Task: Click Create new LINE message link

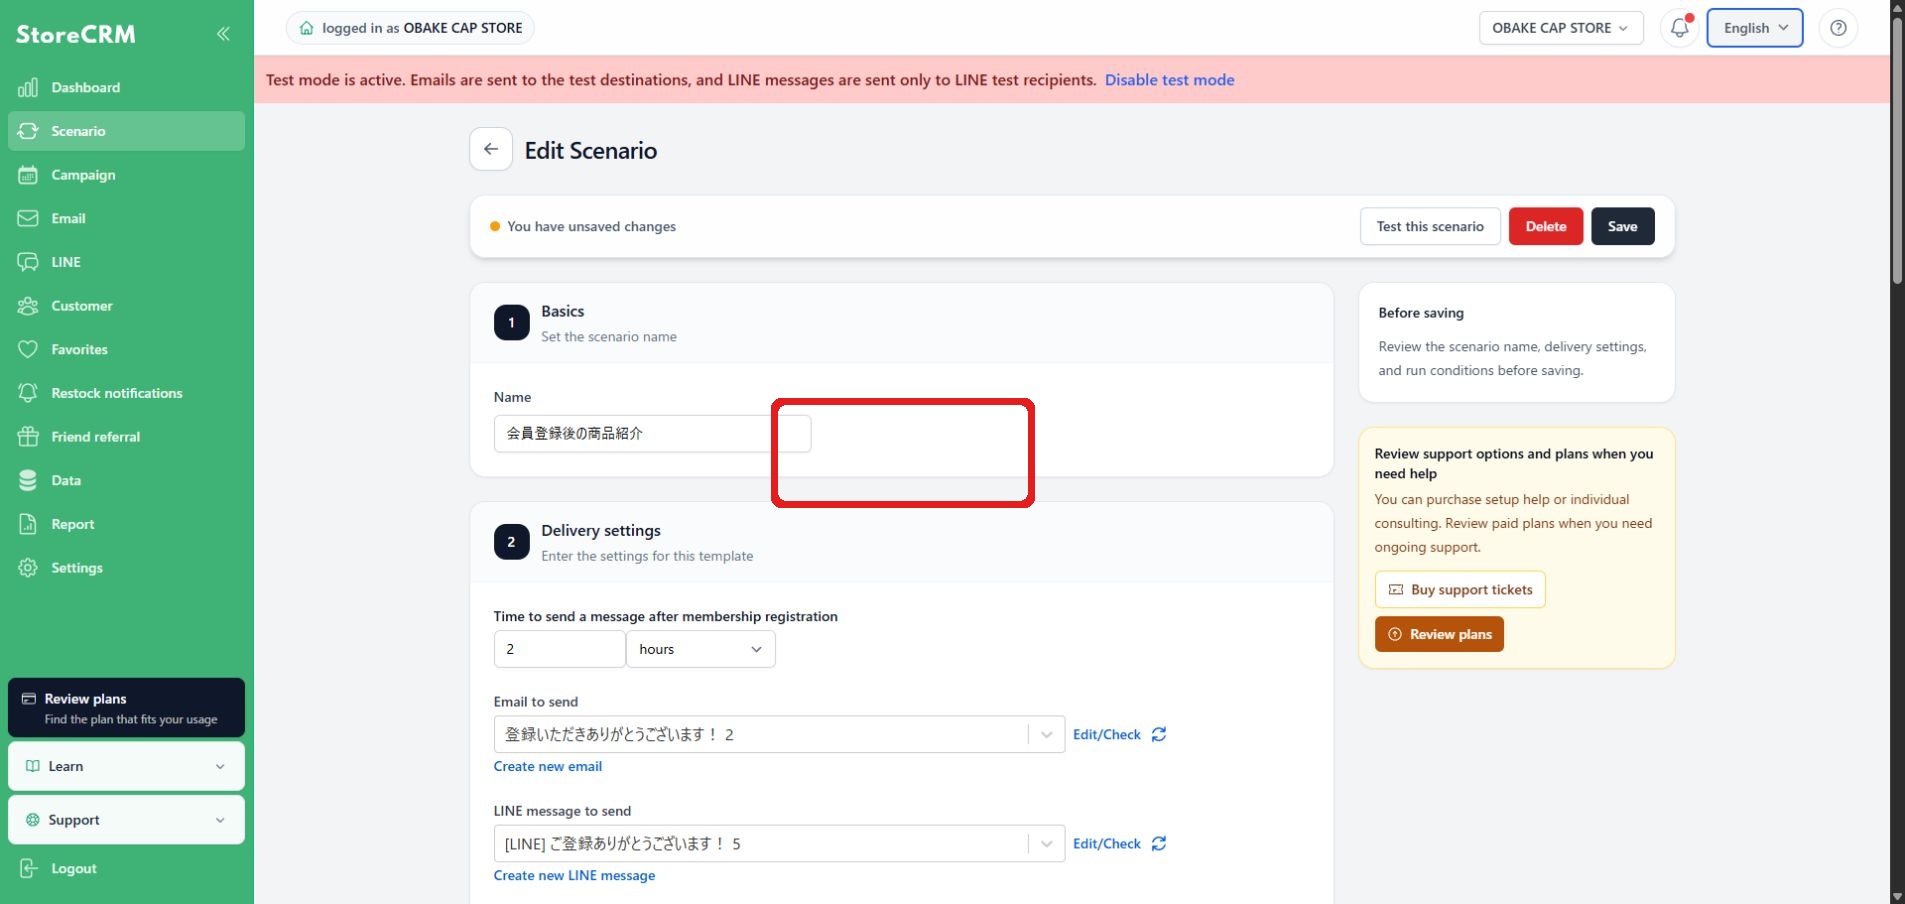Action: coord(574,876)
